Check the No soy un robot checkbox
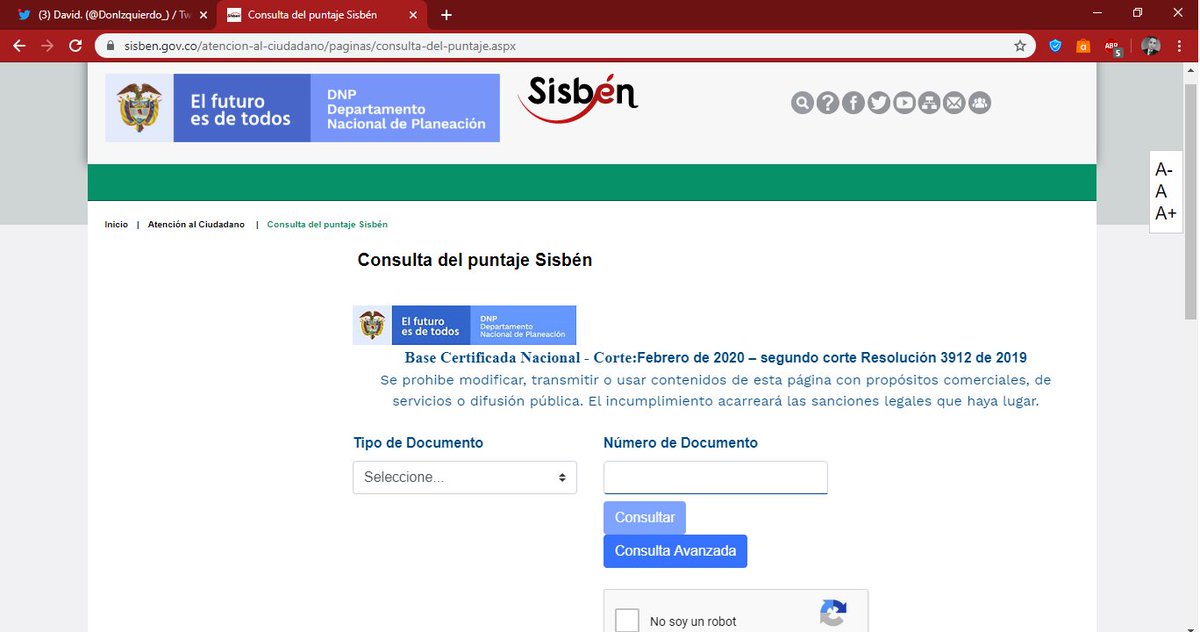 coord(627,621)
